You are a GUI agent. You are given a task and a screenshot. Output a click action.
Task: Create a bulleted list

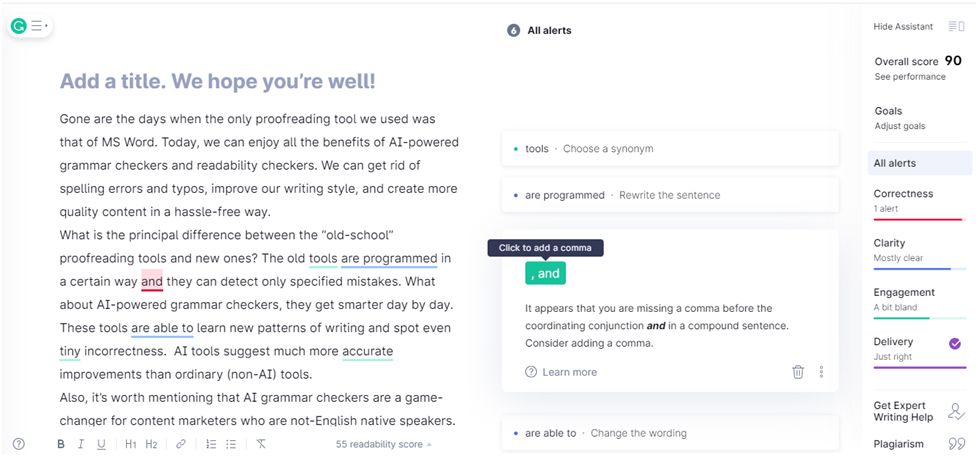pos(231,444)
